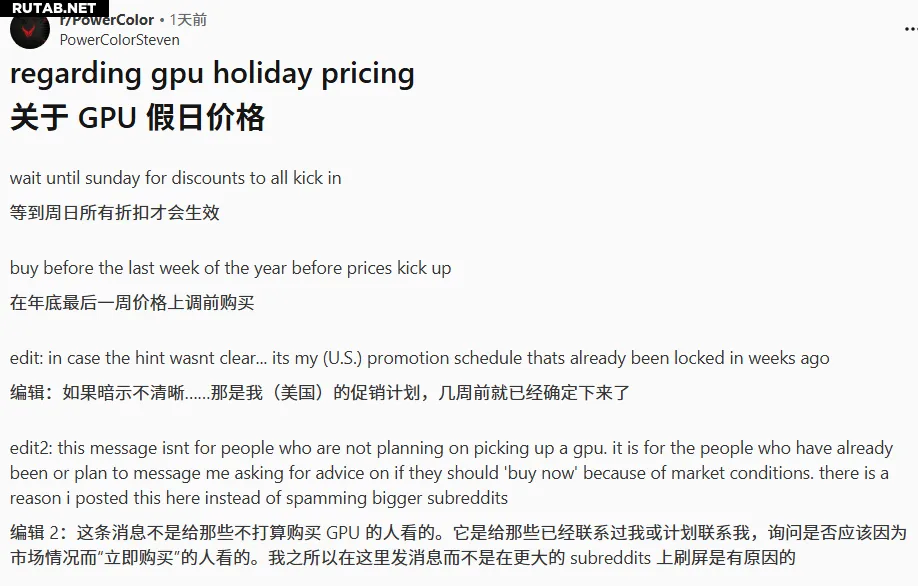Image resolution: width=918 pixels, height=586 pixels.
Task: Open PowerColorSteven's user profile
Action: click(x=120, y=40)
